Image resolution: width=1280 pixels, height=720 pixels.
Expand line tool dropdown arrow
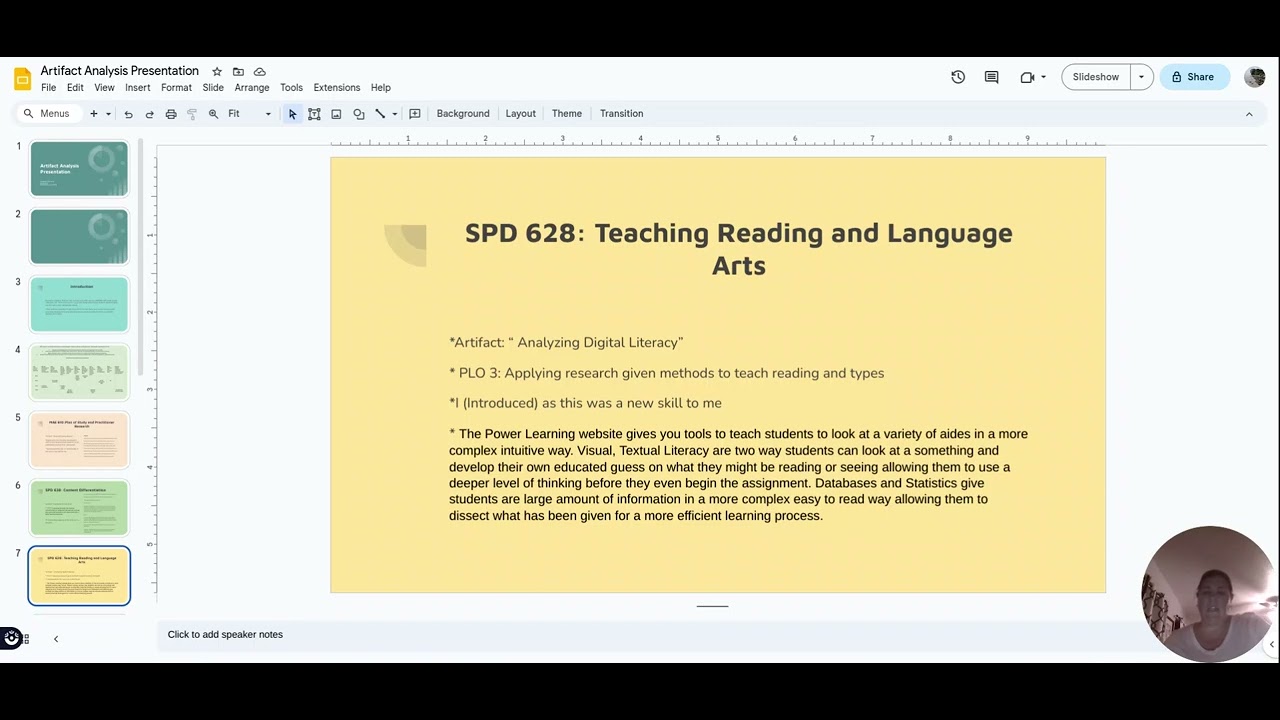point(395,114)
